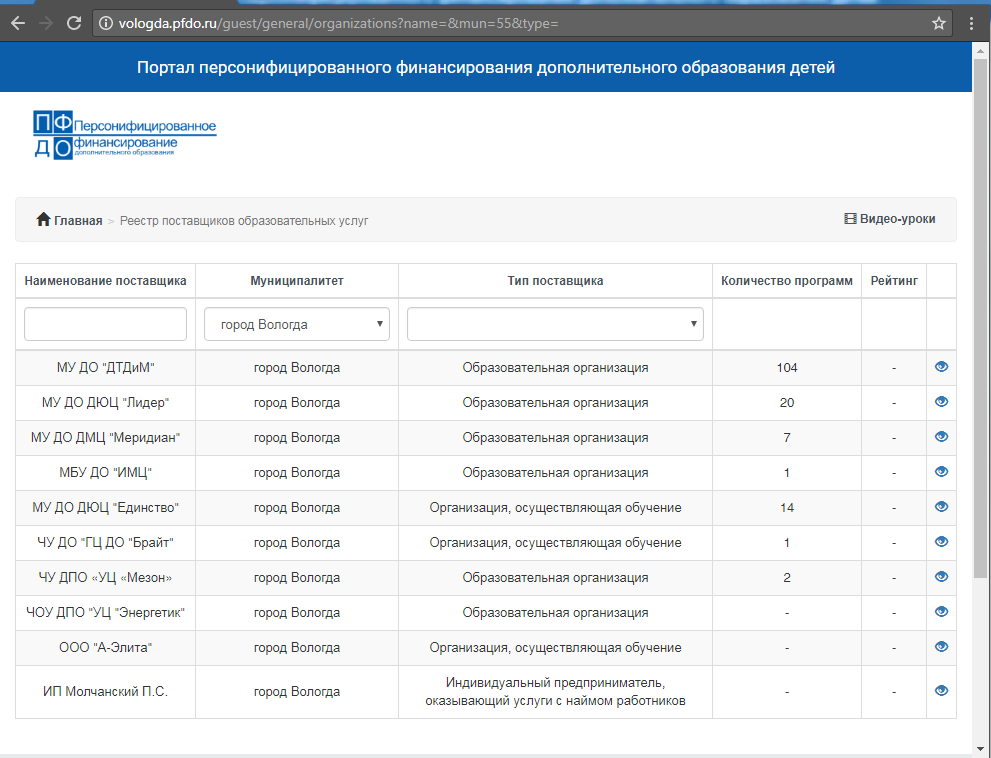Open eye icon for МБУ ДО "ИМЦ"
This screenshot has width=991, height=758.
coord(941,472)
